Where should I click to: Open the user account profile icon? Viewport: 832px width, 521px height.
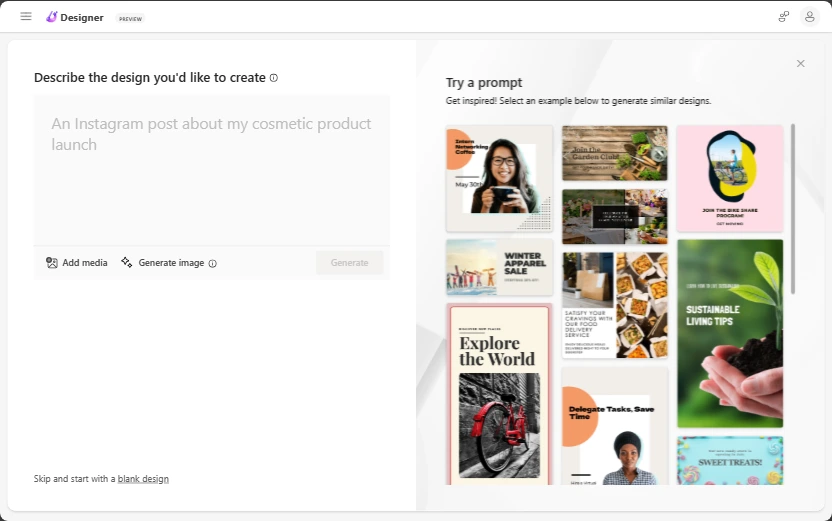coord(809,17)
